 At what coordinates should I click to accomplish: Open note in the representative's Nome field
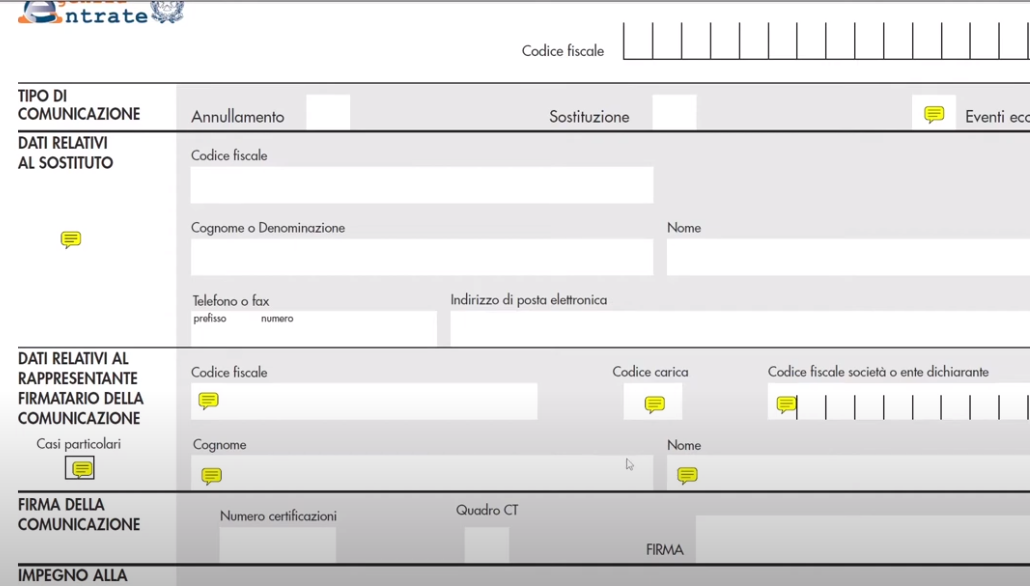coord(687,476)
